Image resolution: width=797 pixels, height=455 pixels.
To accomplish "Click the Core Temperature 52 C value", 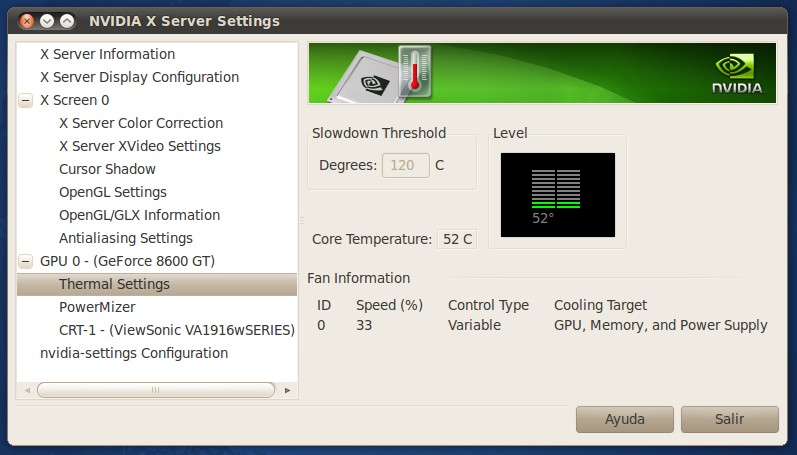I will 457,239.
